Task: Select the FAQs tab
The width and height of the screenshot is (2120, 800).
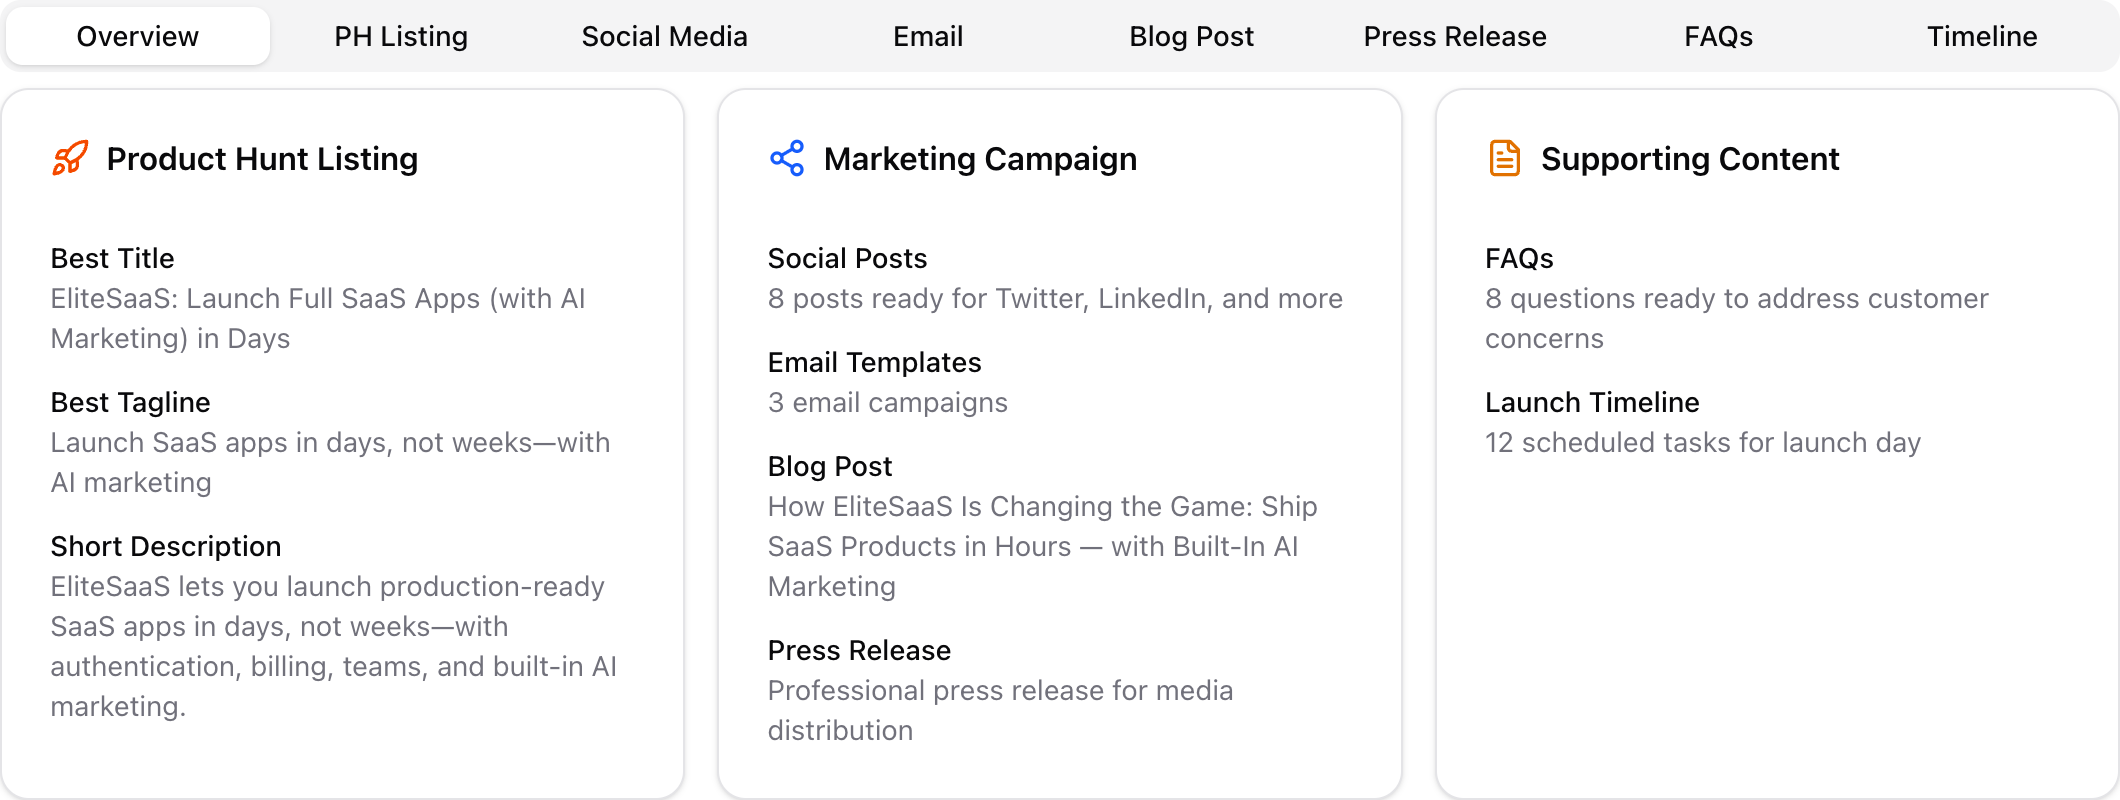Action: [1718, 37]
